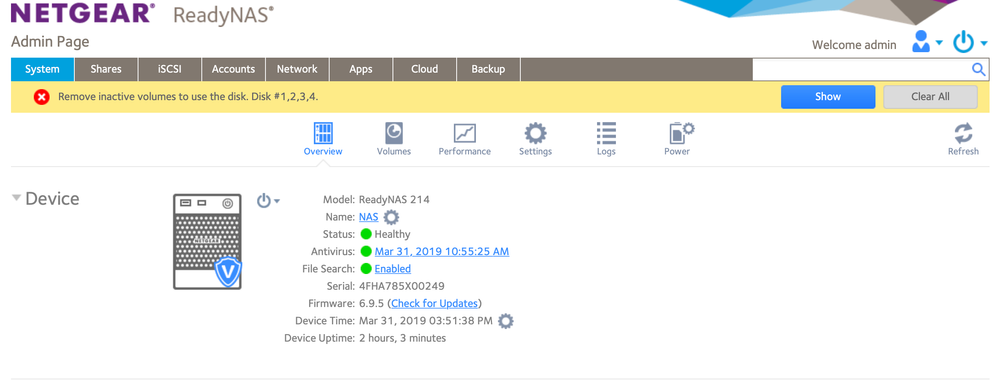This screenshot has width=999, height=382.
Task: Click the green Status indicator dot
Action: 366,234
